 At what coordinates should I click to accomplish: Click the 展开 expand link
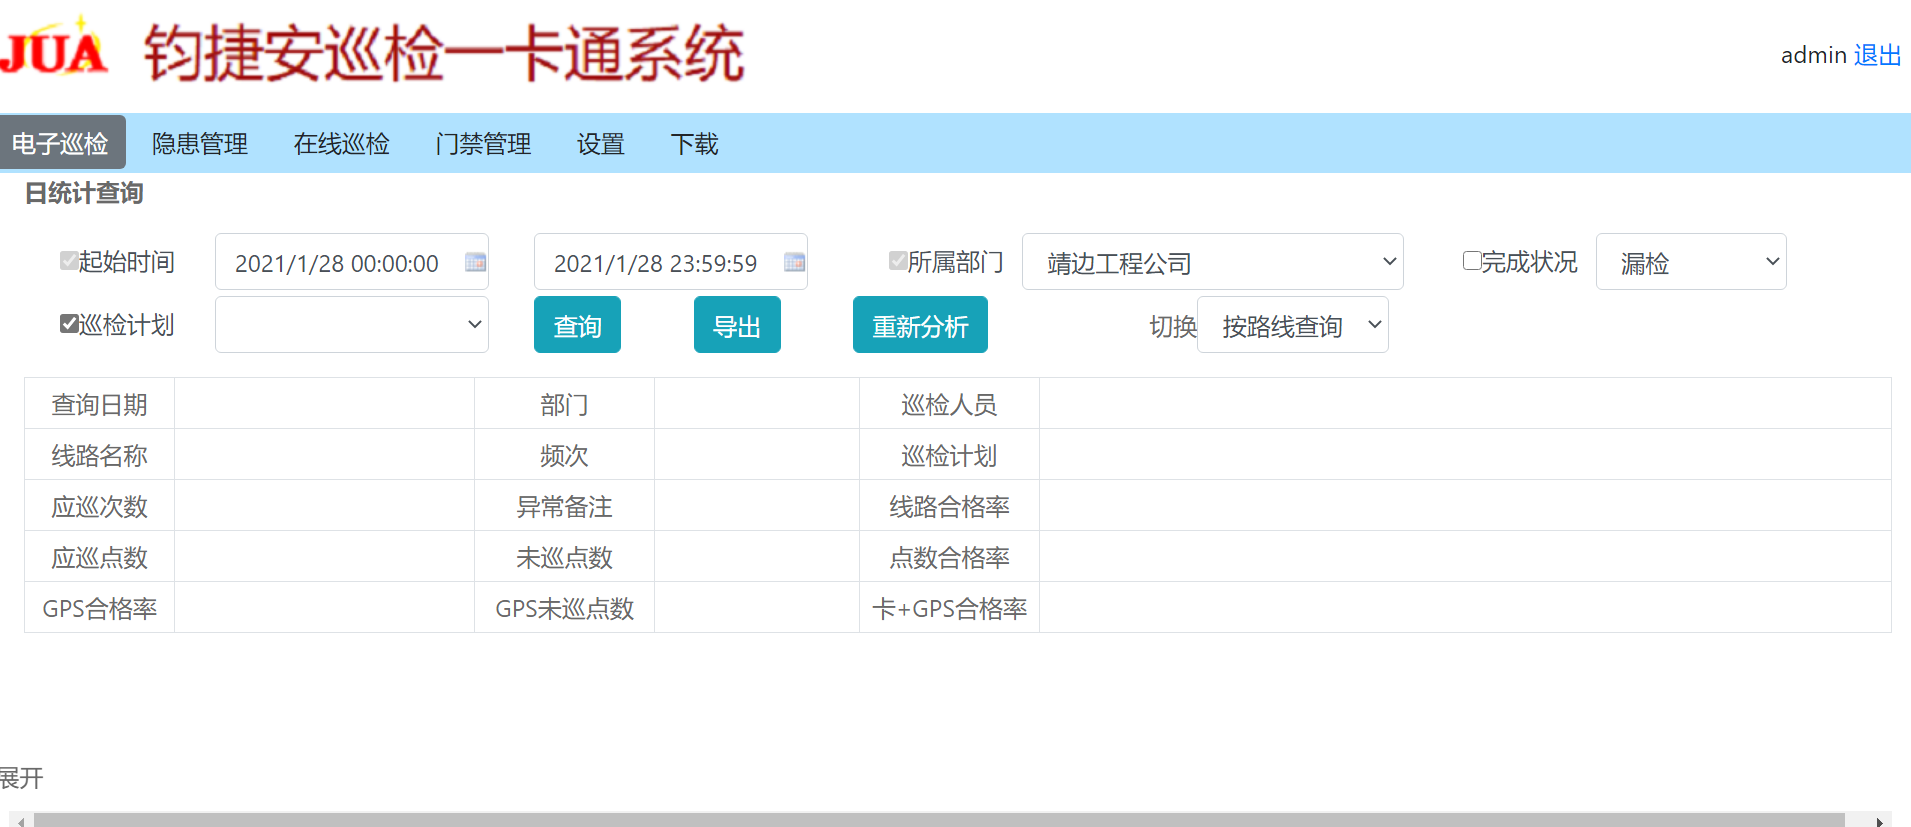pyautogui.click(x=21, y=778)
